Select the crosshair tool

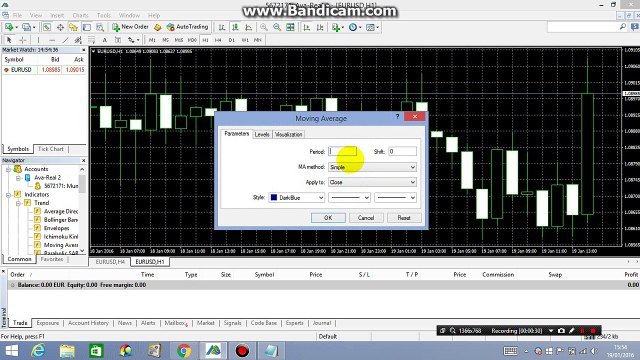click(x=22, y=40)
